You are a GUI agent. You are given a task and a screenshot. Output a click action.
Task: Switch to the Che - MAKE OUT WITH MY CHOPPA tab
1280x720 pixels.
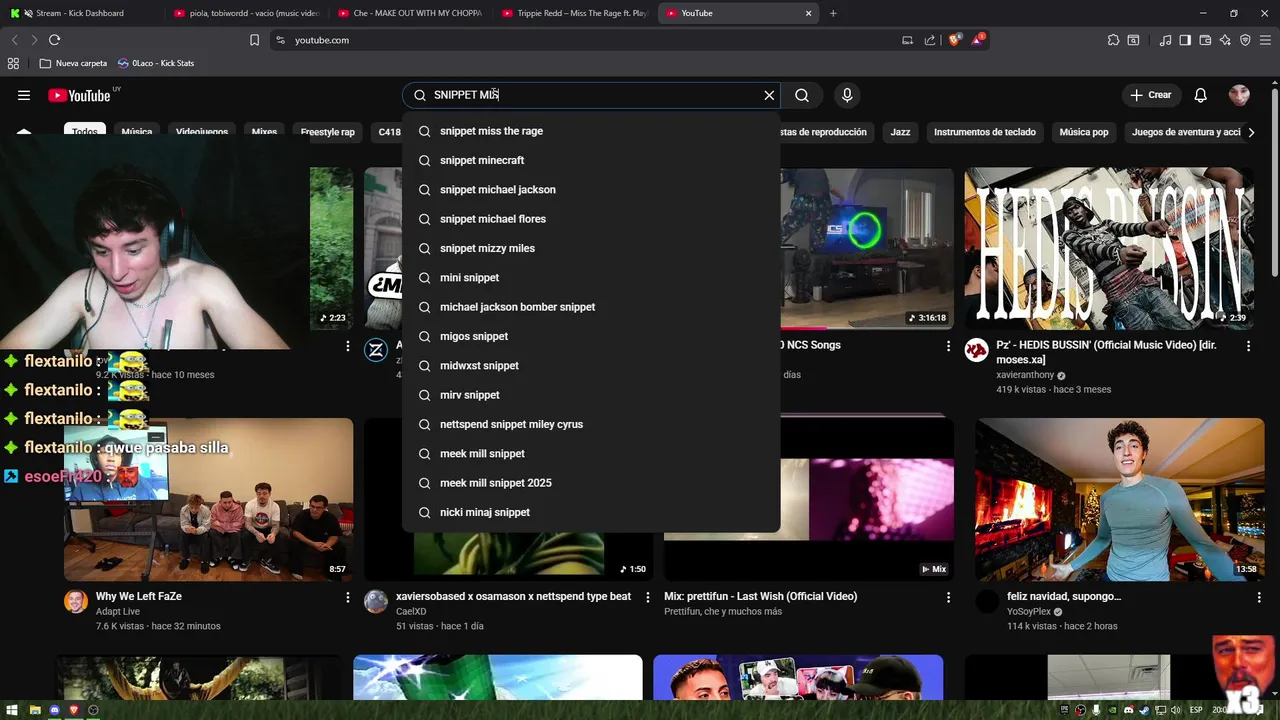(x=411, y=13)
